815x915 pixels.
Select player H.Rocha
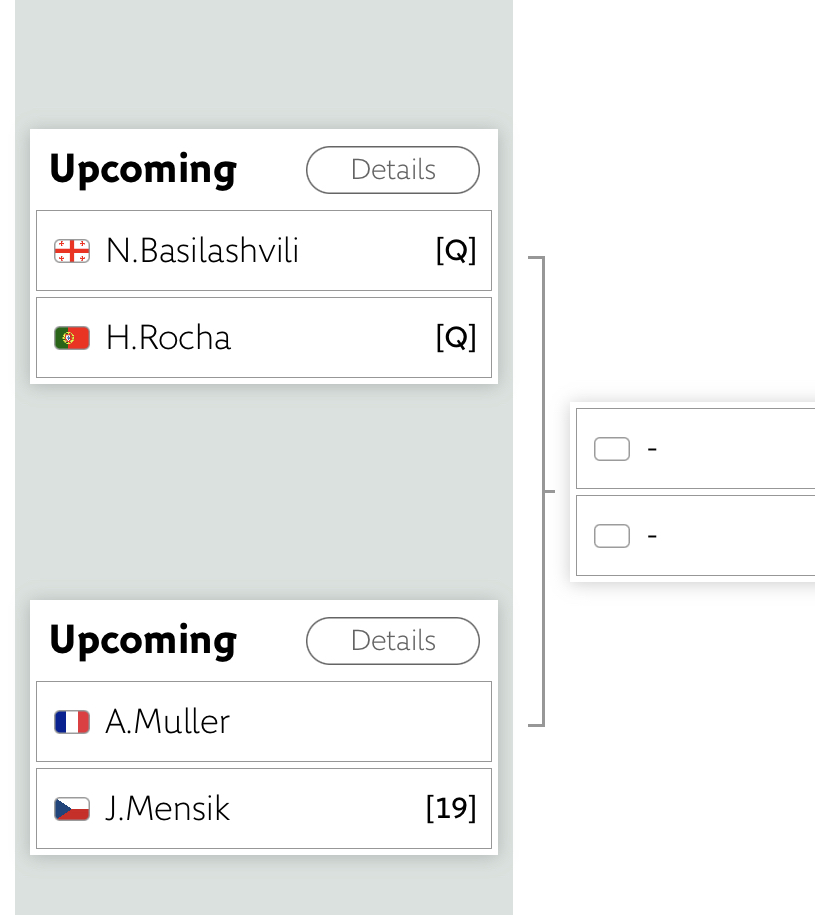click(x=168, y=338)
